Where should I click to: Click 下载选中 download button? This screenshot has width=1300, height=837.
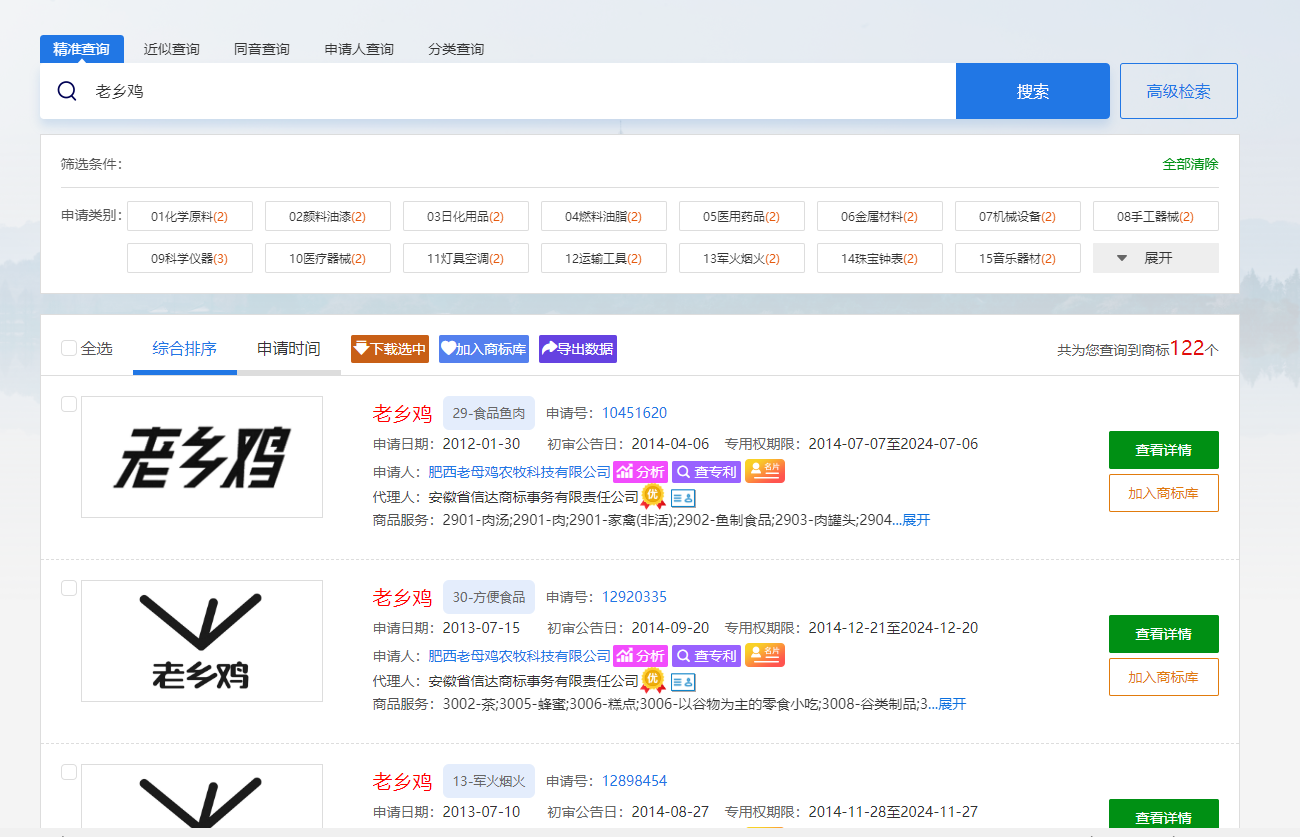pos(390,349)
